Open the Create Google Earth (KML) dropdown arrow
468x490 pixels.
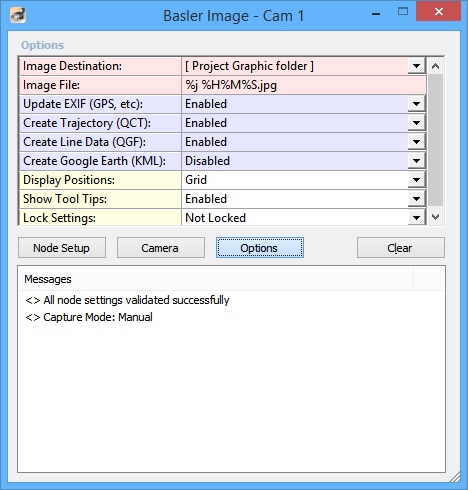[x=416, y=161]
